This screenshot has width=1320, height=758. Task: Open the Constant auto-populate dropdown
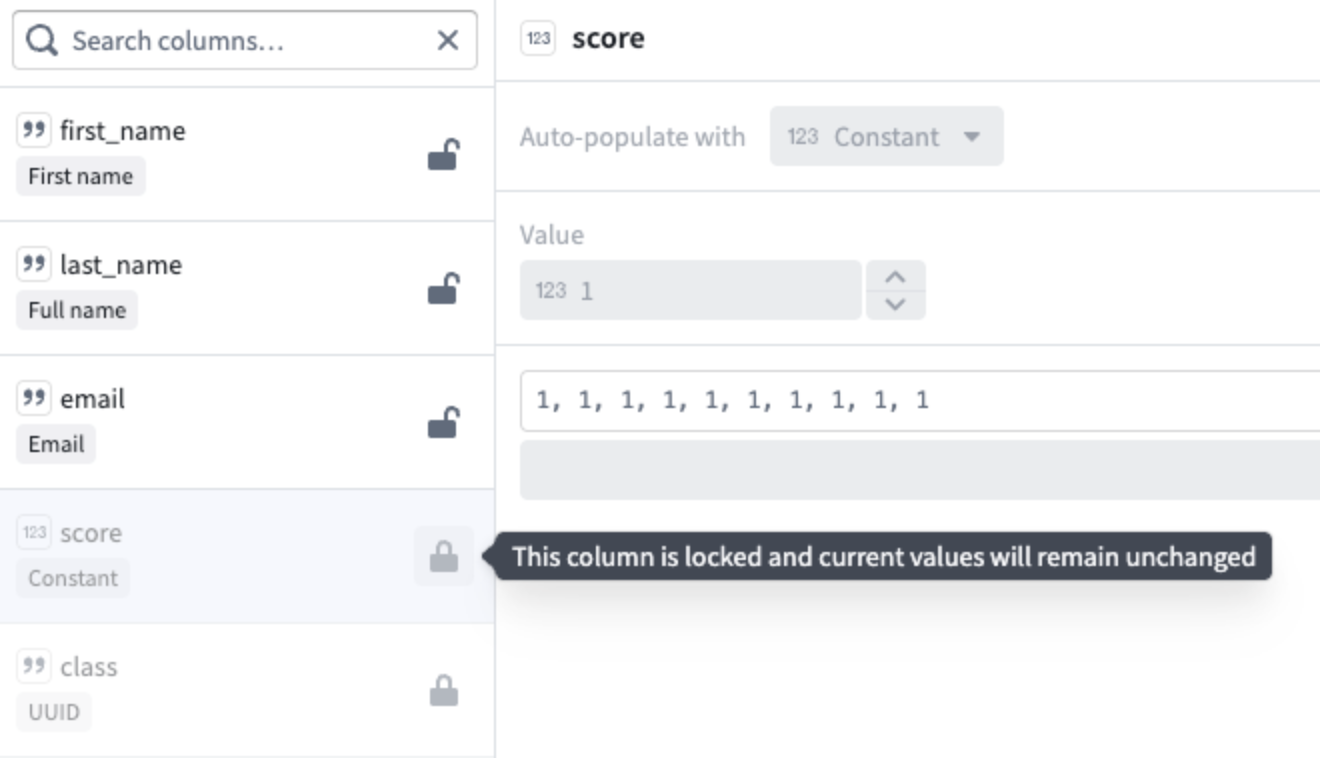[x=886, y=137]
